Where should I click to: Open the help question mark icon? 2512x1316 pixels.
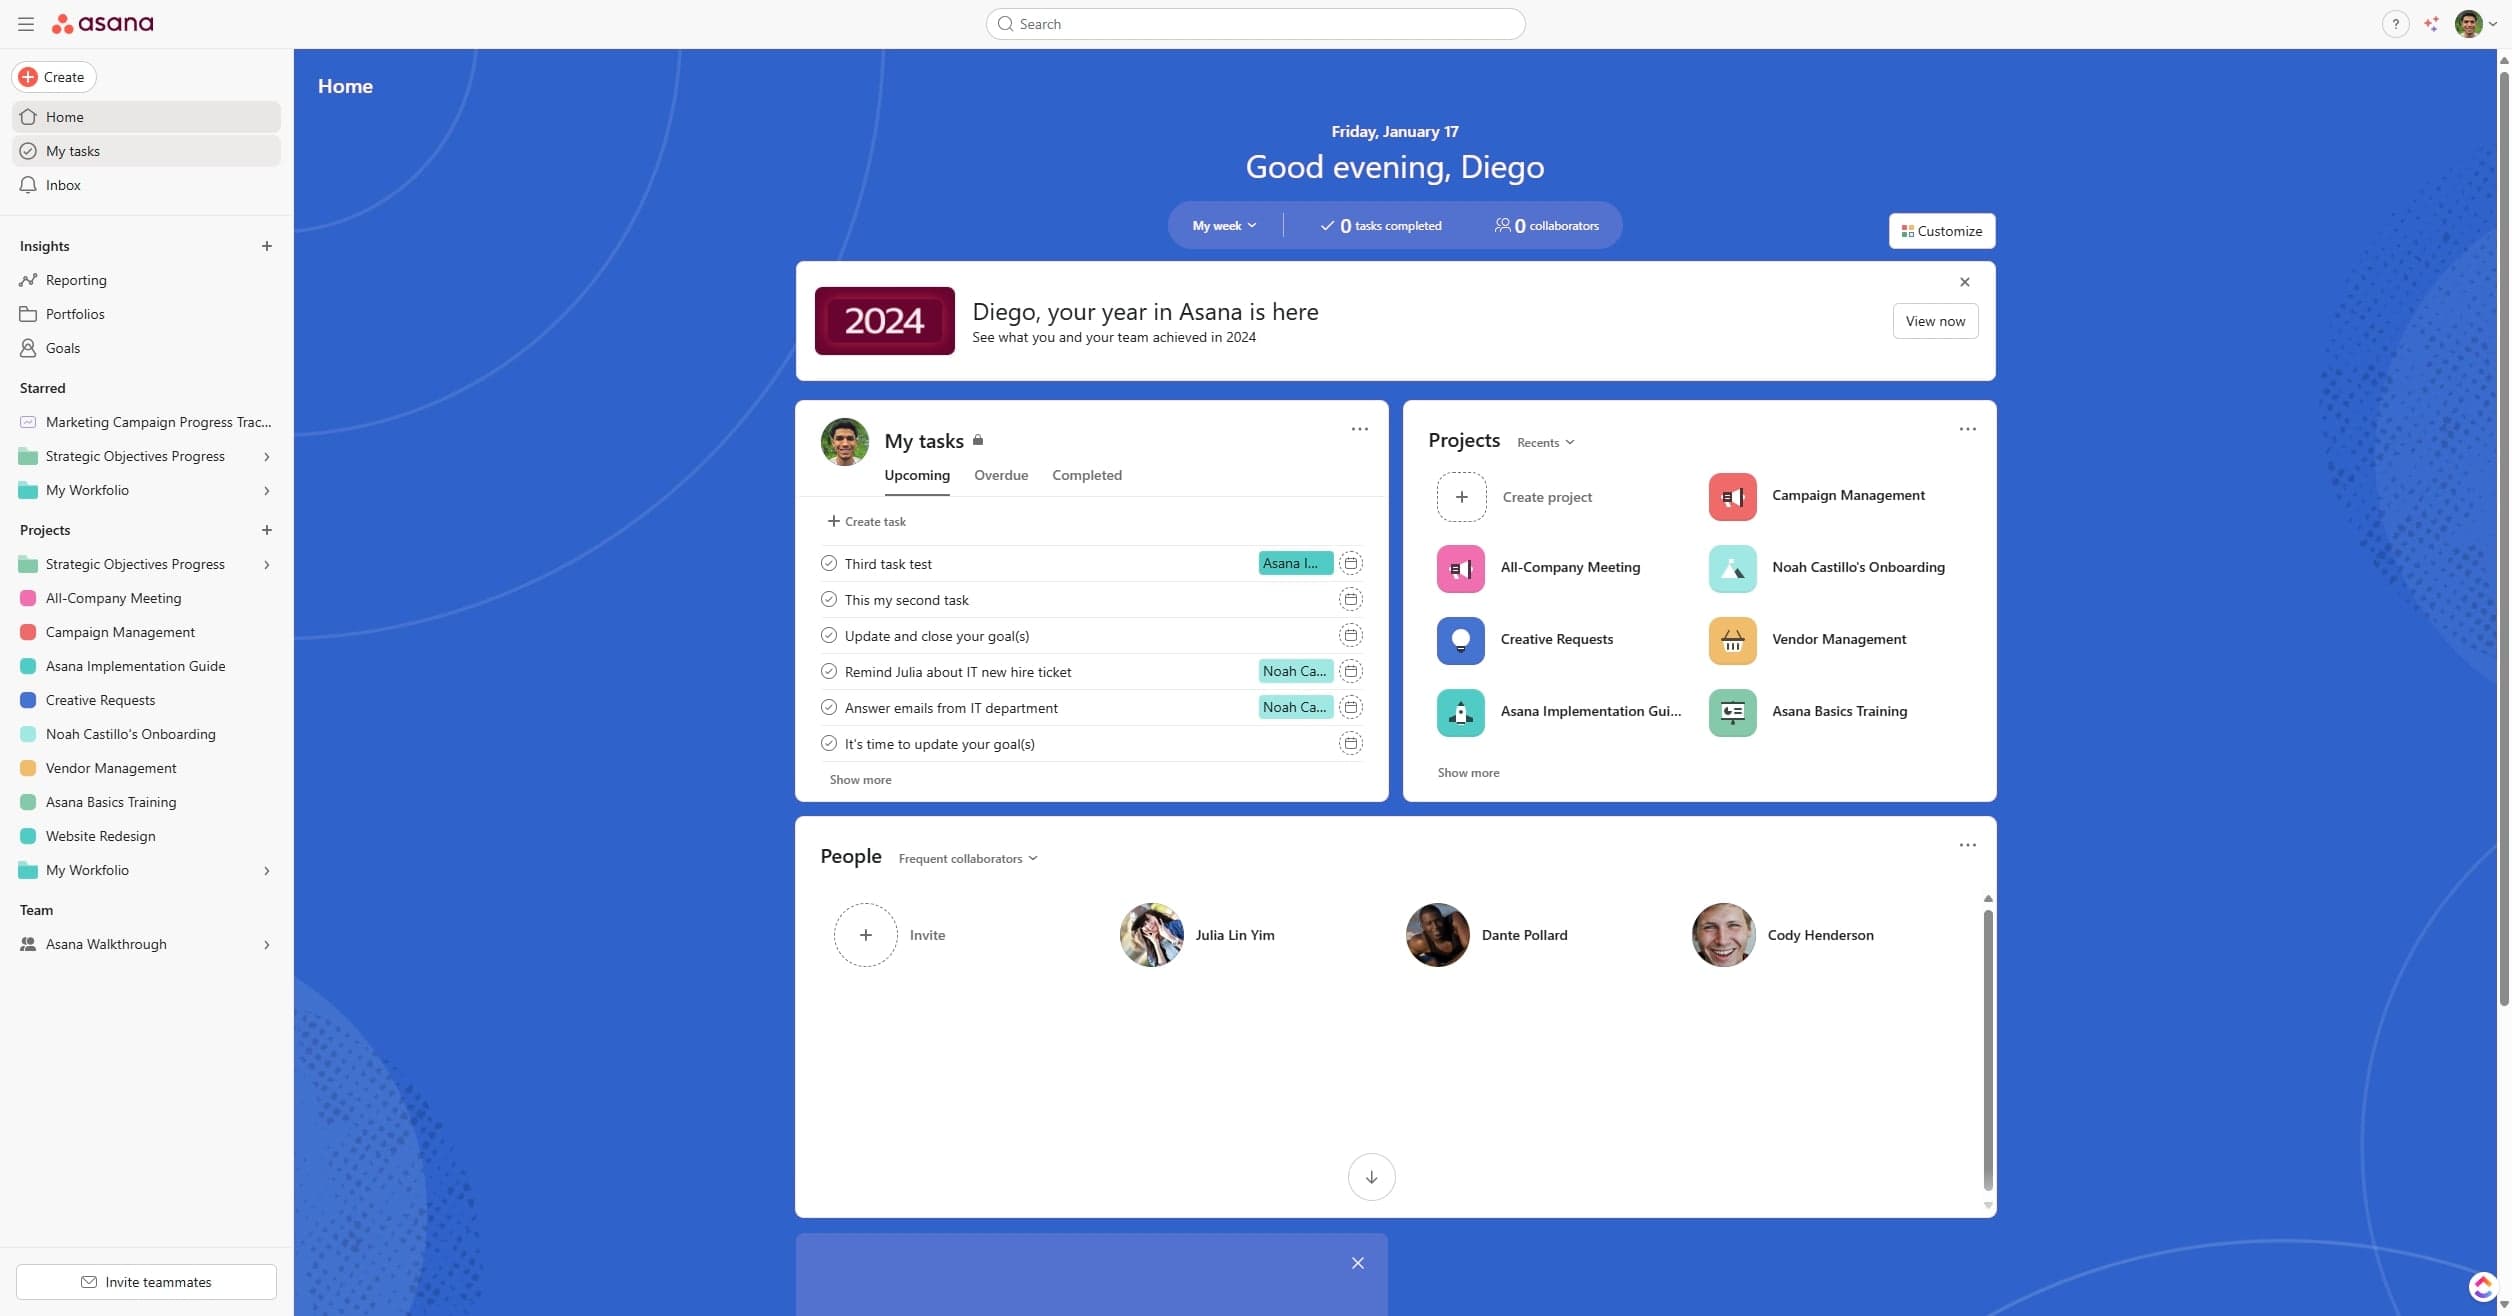coord(2395,24)
